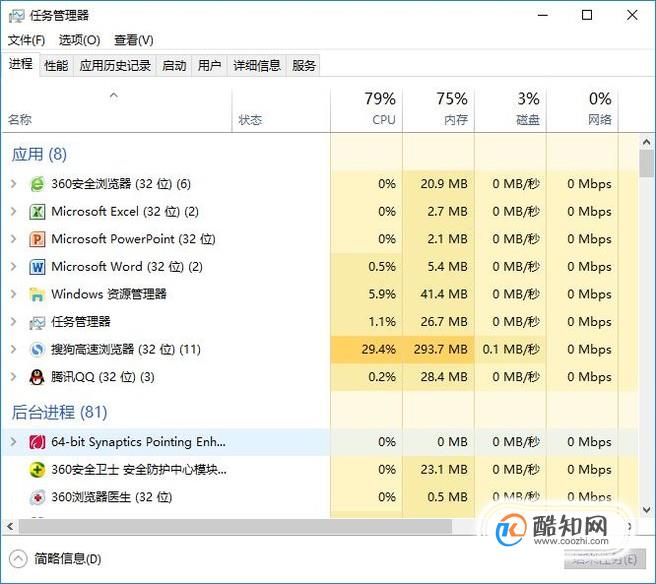The width and height of the screenshot is (656, 584).
Task: Click the 360安全卫士 green icon
Action: (x=37, y=470)
